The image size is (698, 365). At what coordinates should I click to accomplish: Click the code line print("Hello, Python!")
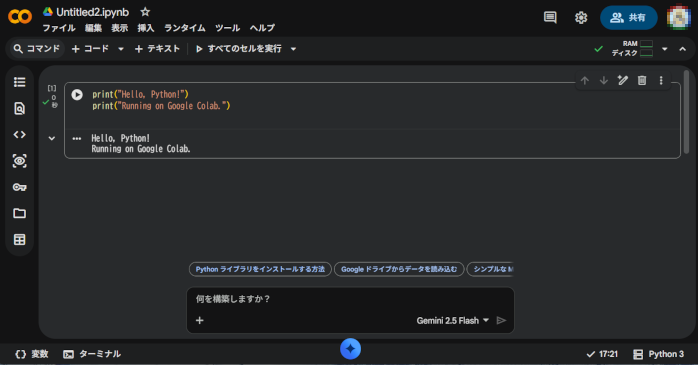coord(140,94)
